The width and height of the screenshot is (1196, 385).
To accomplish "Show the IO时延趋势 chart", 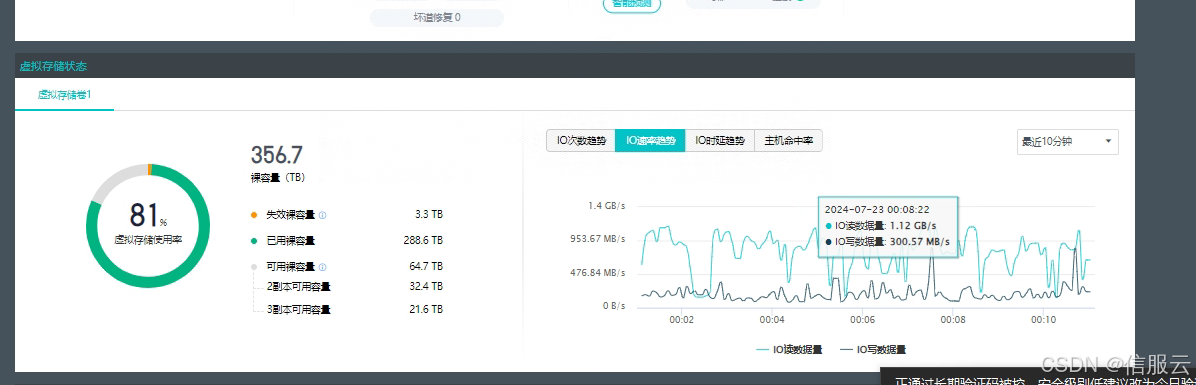I will point(720,141).
